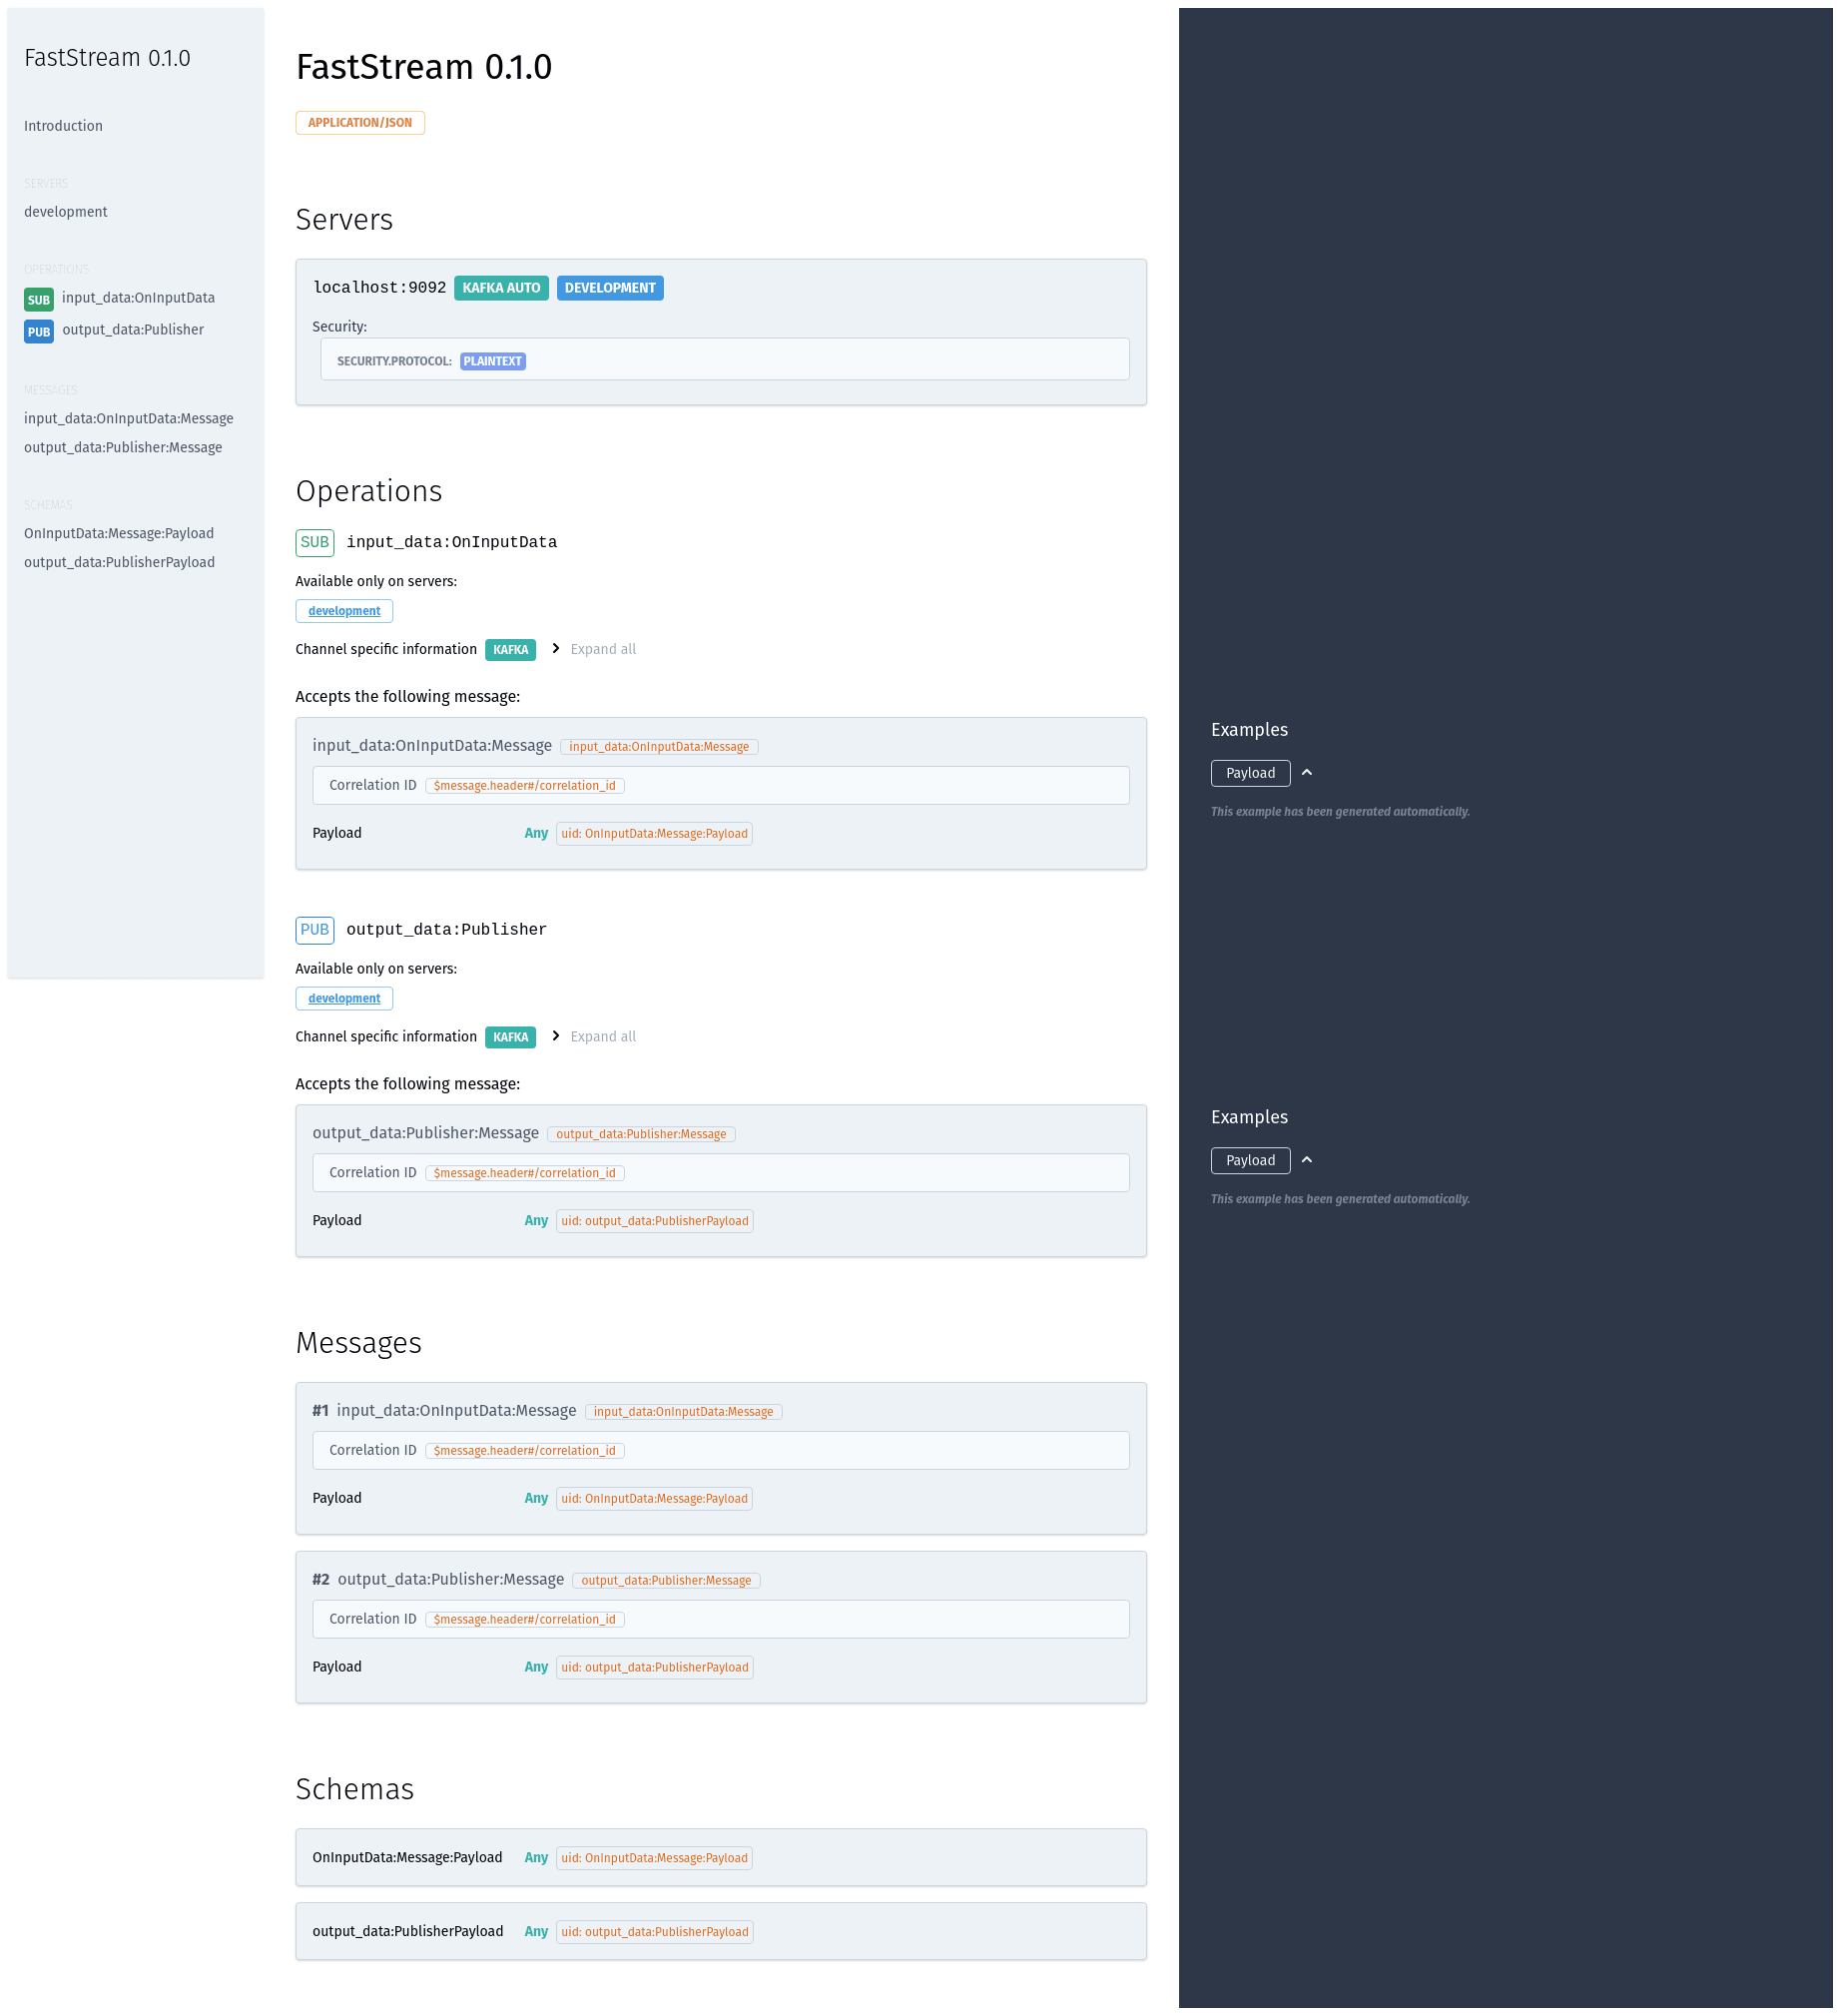1841x2016 pixels.
Task: Click the KAFKA AUTO badge on localhost:9092 server
Action: pyautogui.click(x=501, y=287)
